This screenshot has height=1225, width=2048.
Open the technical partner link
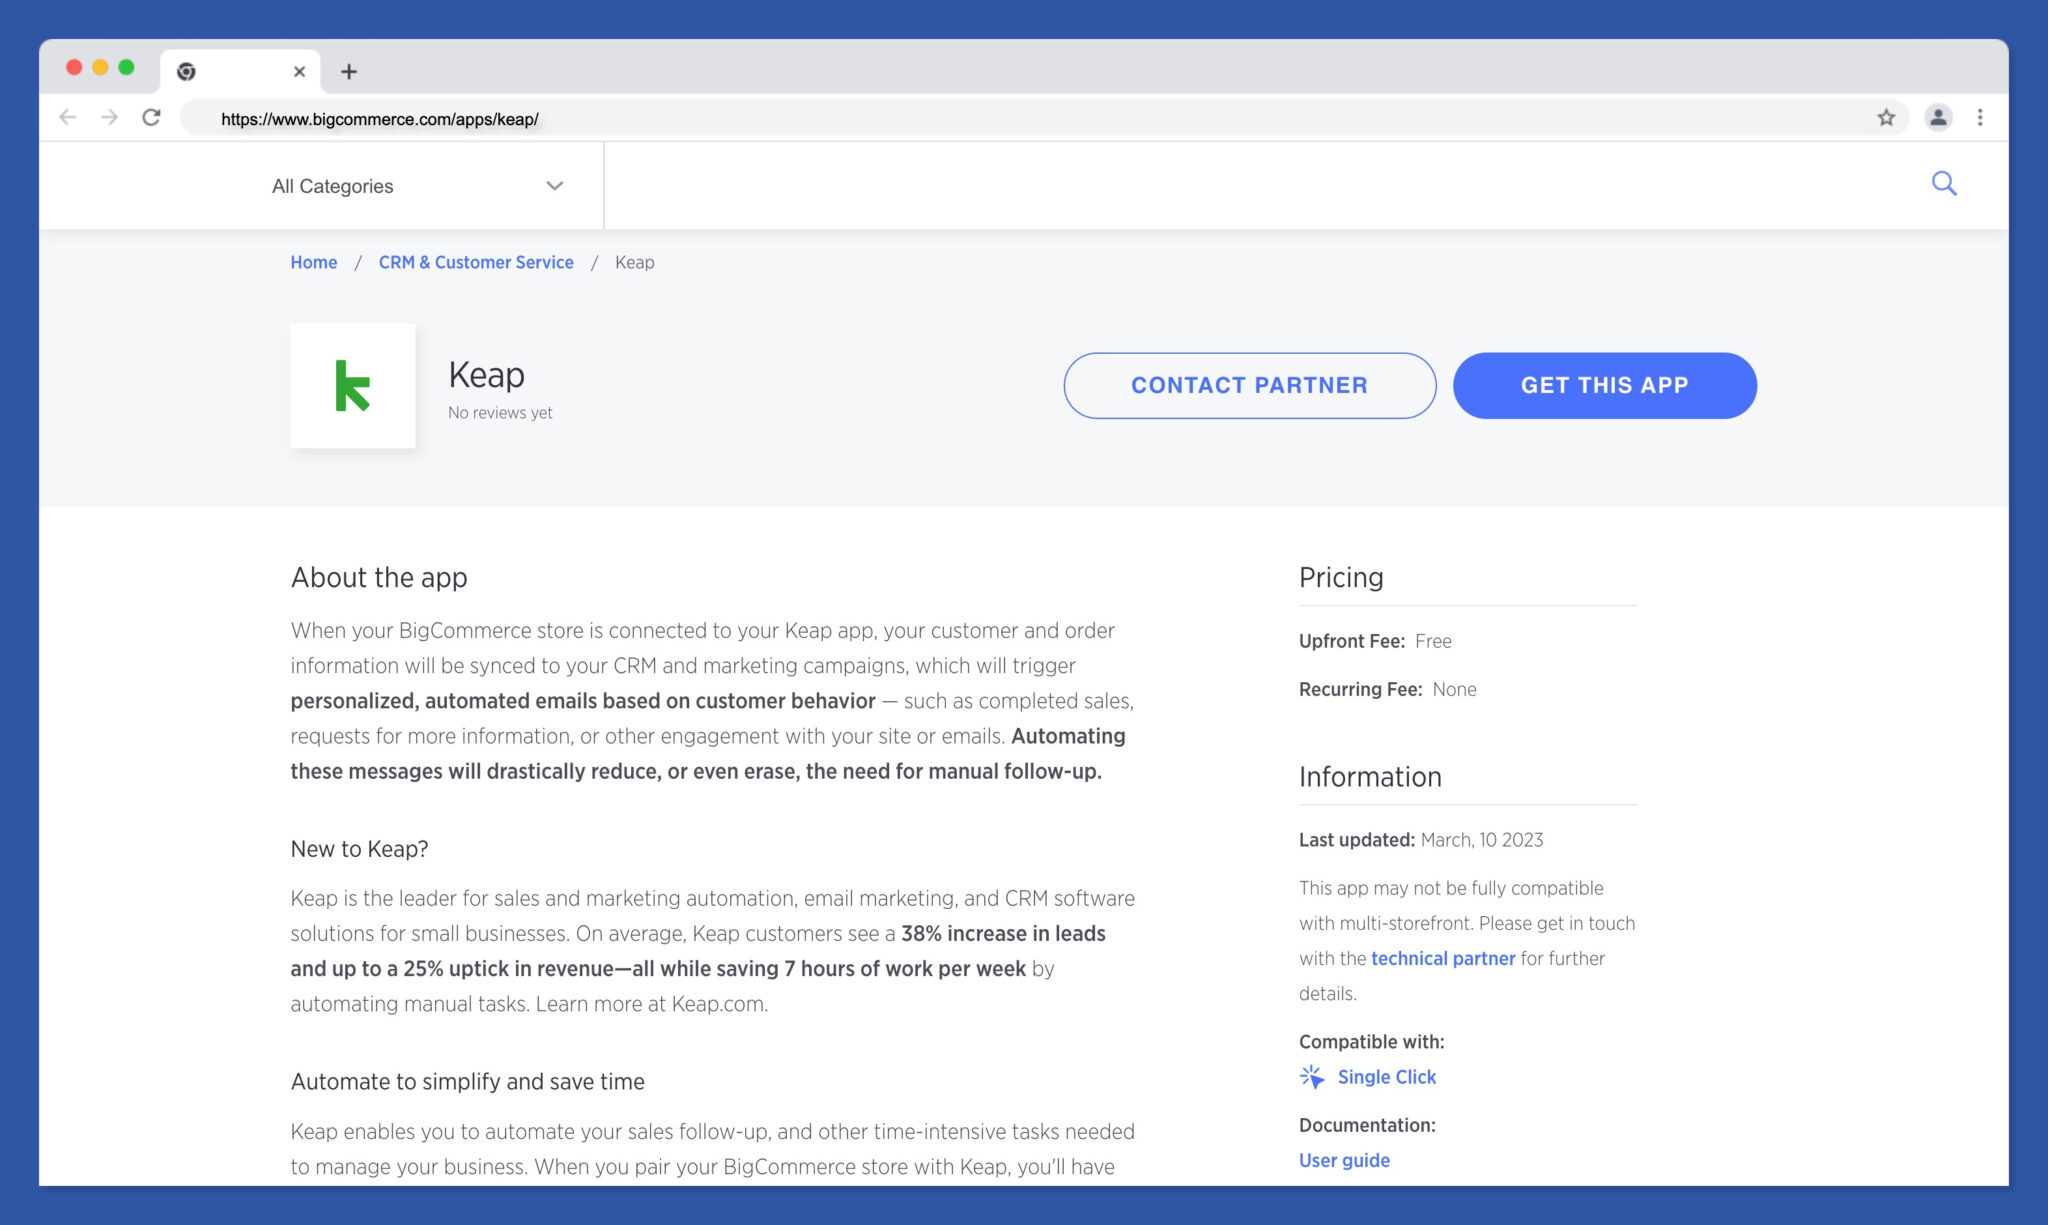pos(1442,958)
